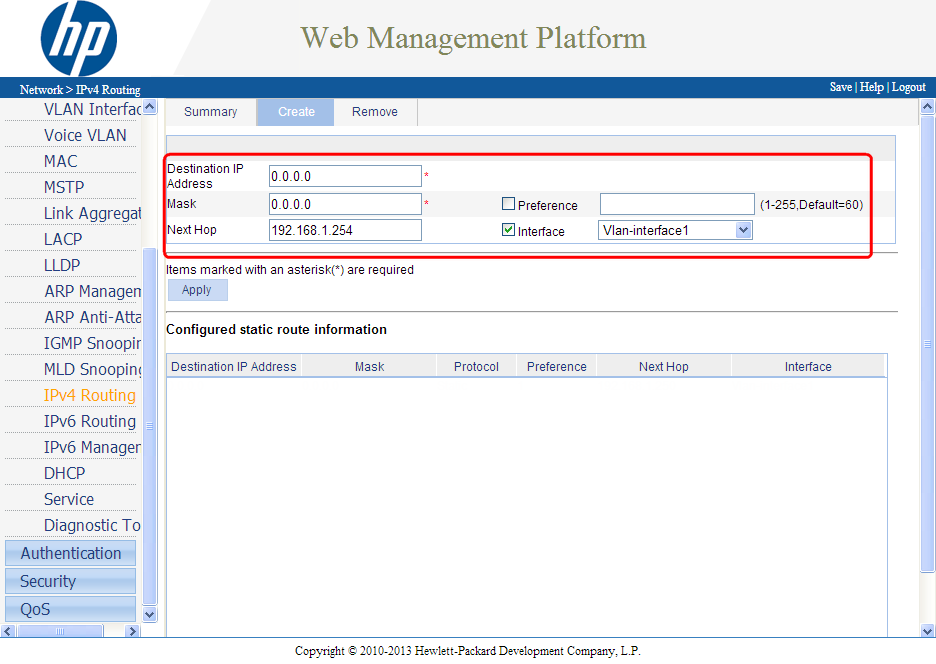This screenshot has height=664, width=936.
Task: Open the Remove tab
Action: [x=375, y=112]
